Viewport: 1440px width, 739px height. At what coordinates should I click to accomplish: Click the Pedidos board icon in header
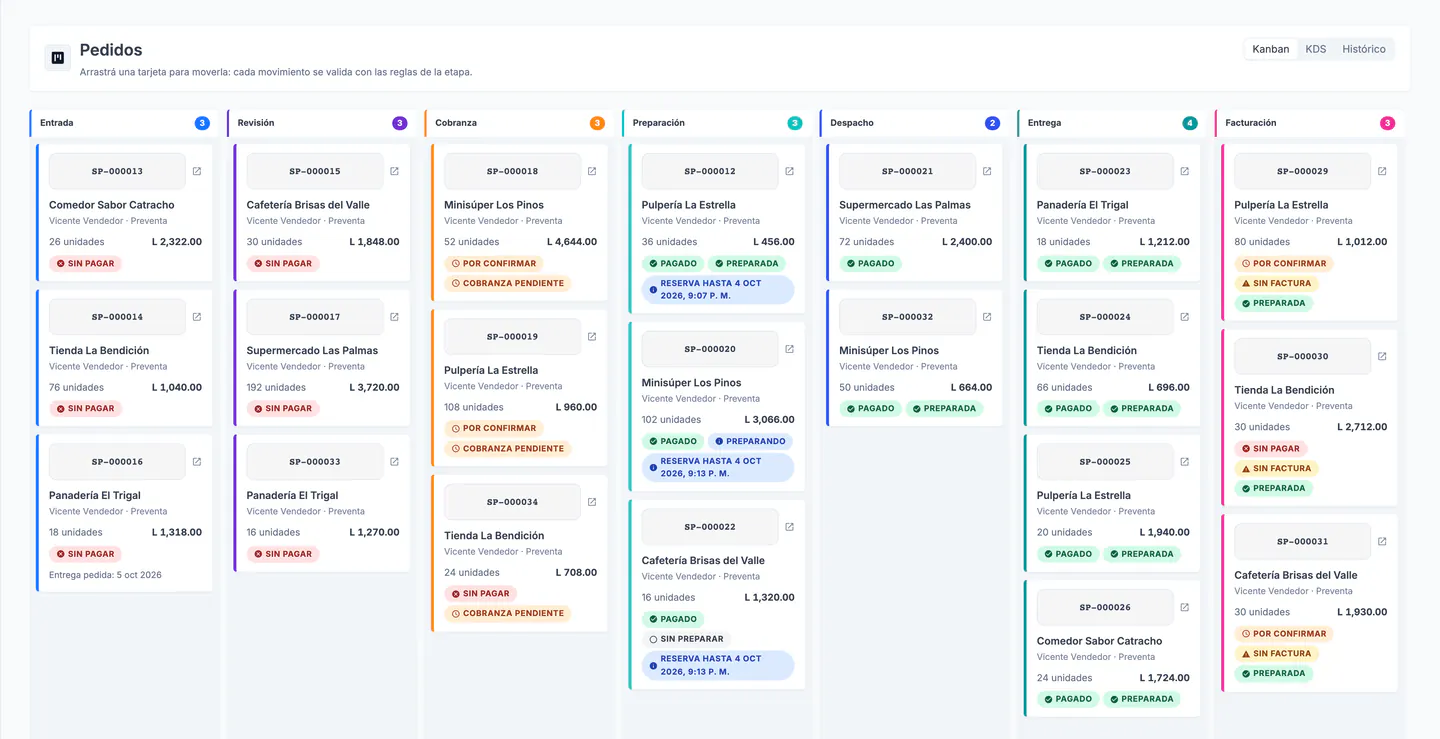(58, 58)
